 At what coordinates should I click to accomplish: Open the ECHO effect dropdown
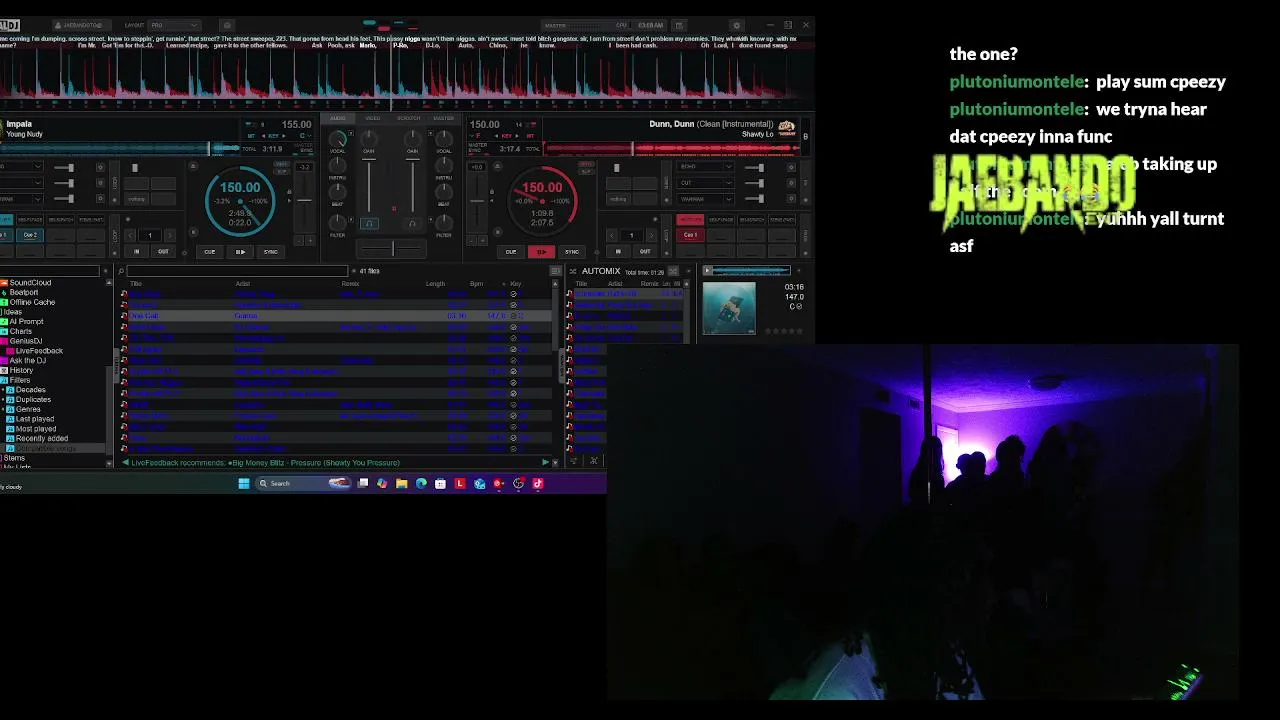click(x=703, y=167)
